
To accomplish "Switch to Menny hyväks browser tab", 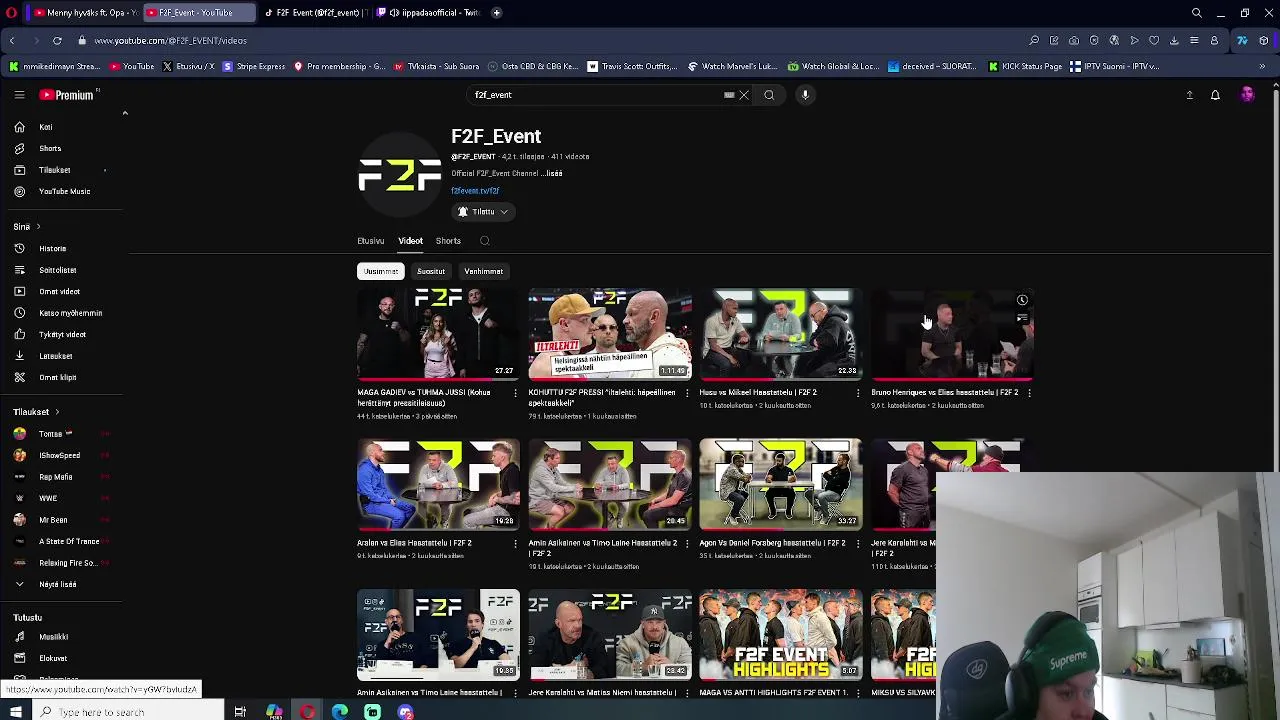I will point(84,13).
